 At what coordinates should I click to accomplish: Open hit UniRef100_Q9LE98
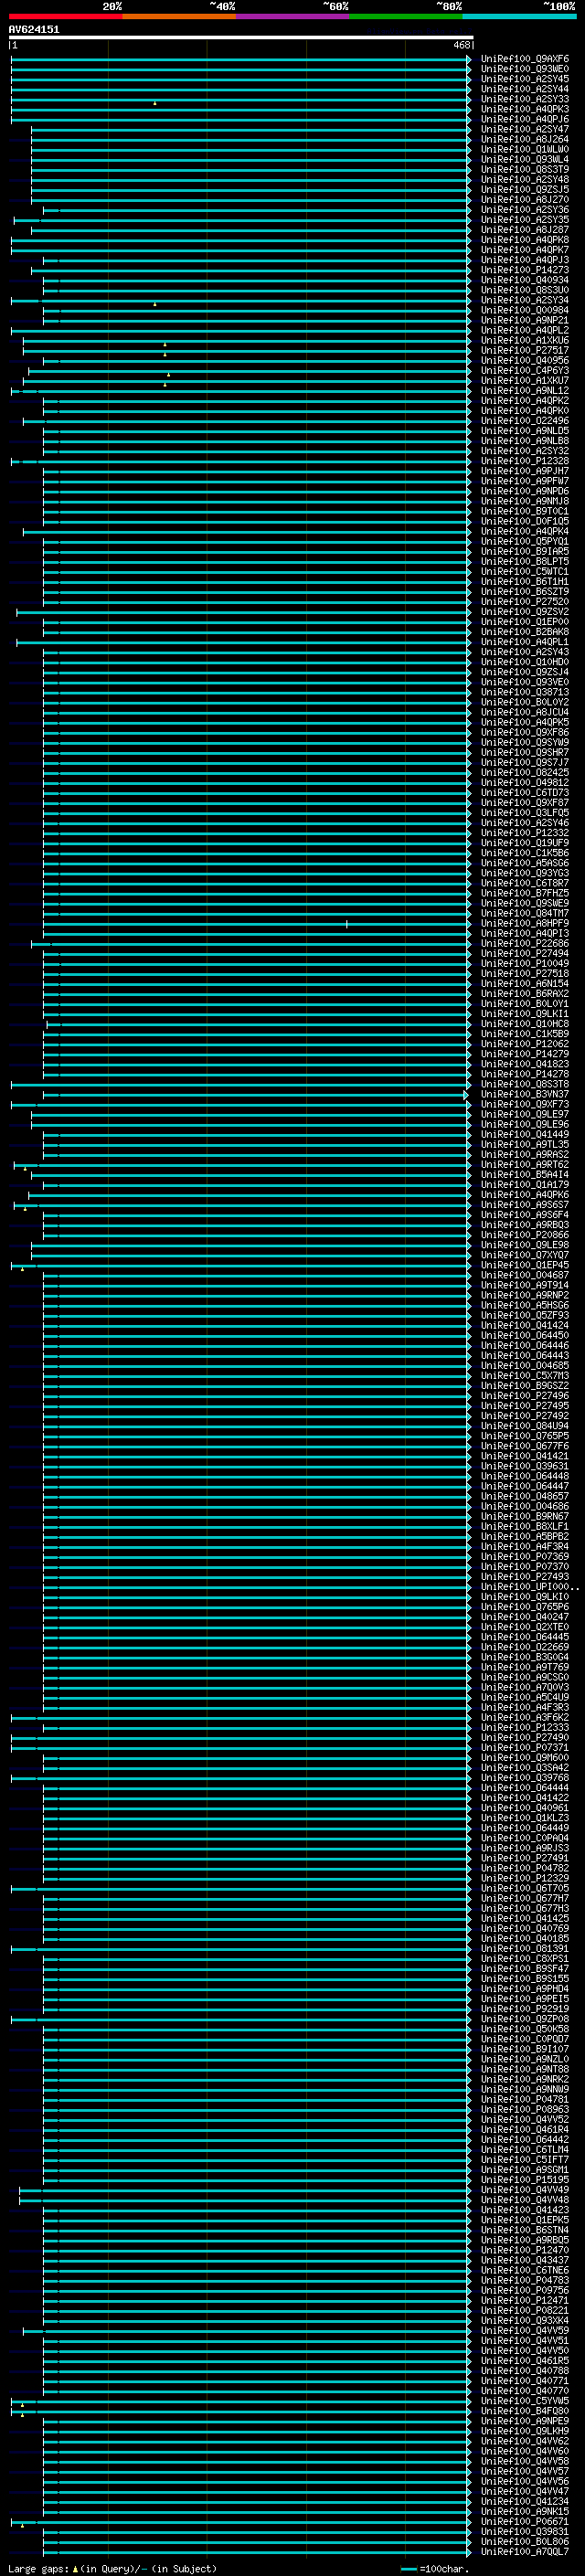525,1245
